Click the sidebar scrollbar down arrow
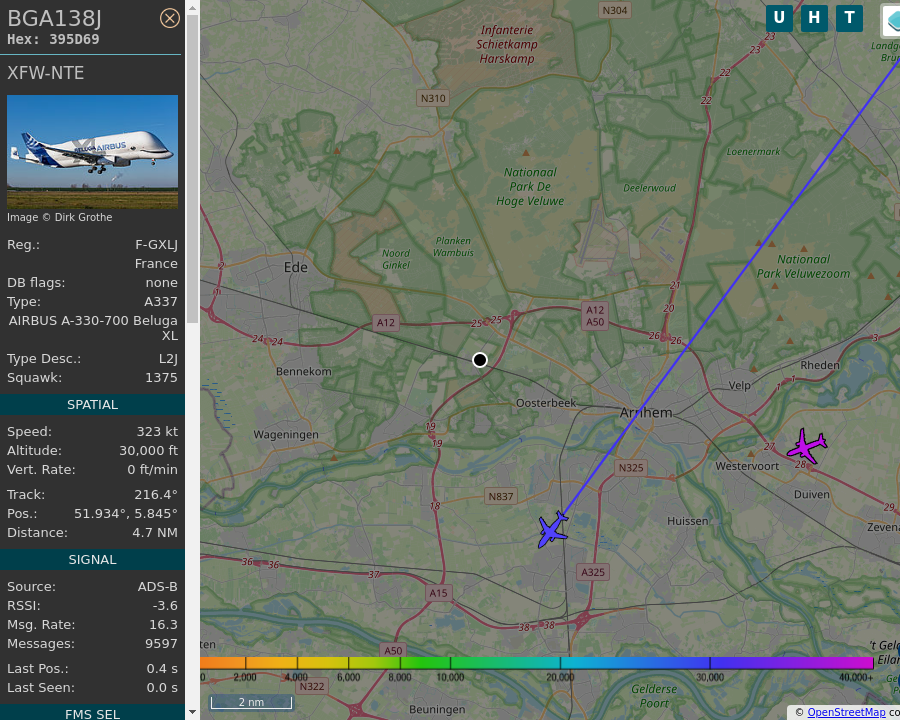900x720 pixels. (192, 713)
